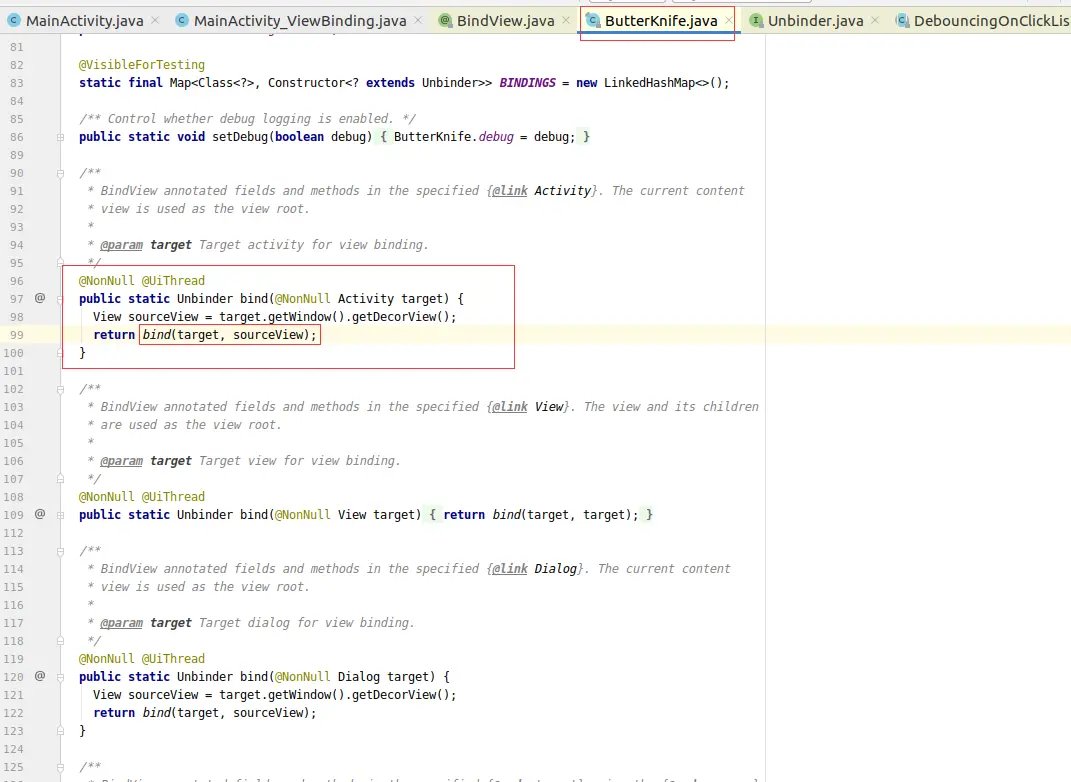Image resolution: width=1071 pixels, height=782 pixels.
Task: Click the interface icon on Unbinder.java tab
Action: click(756, 20)
